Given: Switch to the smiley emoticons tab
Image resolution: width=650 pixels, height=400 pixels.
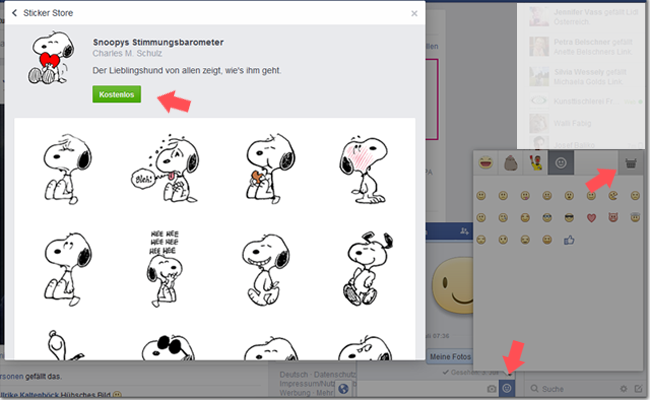Looking at the screenshot, I should coord(561,162).
